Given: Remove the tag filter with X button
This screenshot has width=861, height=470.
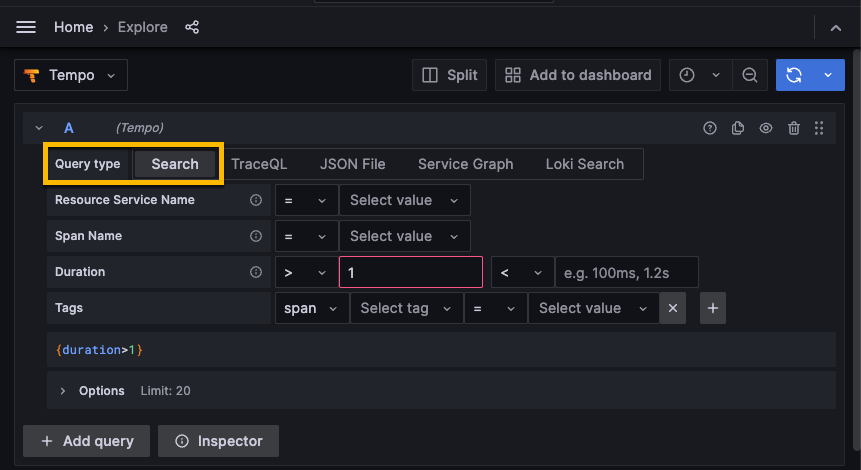Looking at the screenshot, I should click(673, 308).
